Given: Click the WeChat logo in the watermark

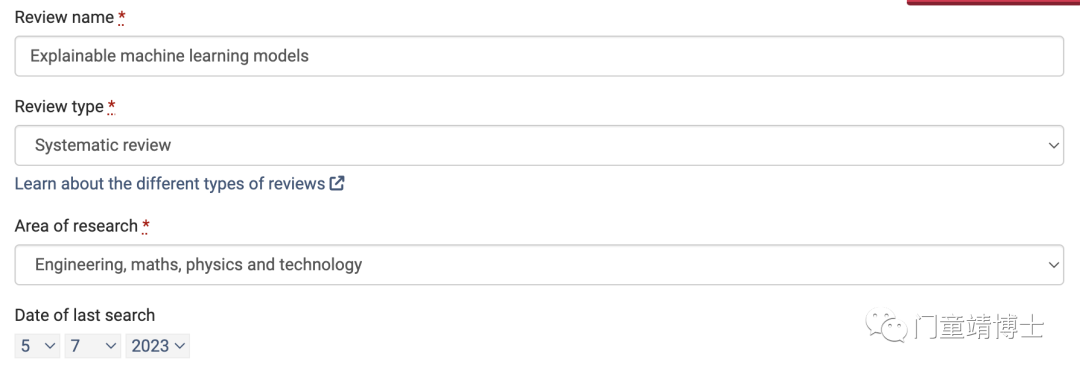Looking at the screenshot, I should tap(886, 326).
